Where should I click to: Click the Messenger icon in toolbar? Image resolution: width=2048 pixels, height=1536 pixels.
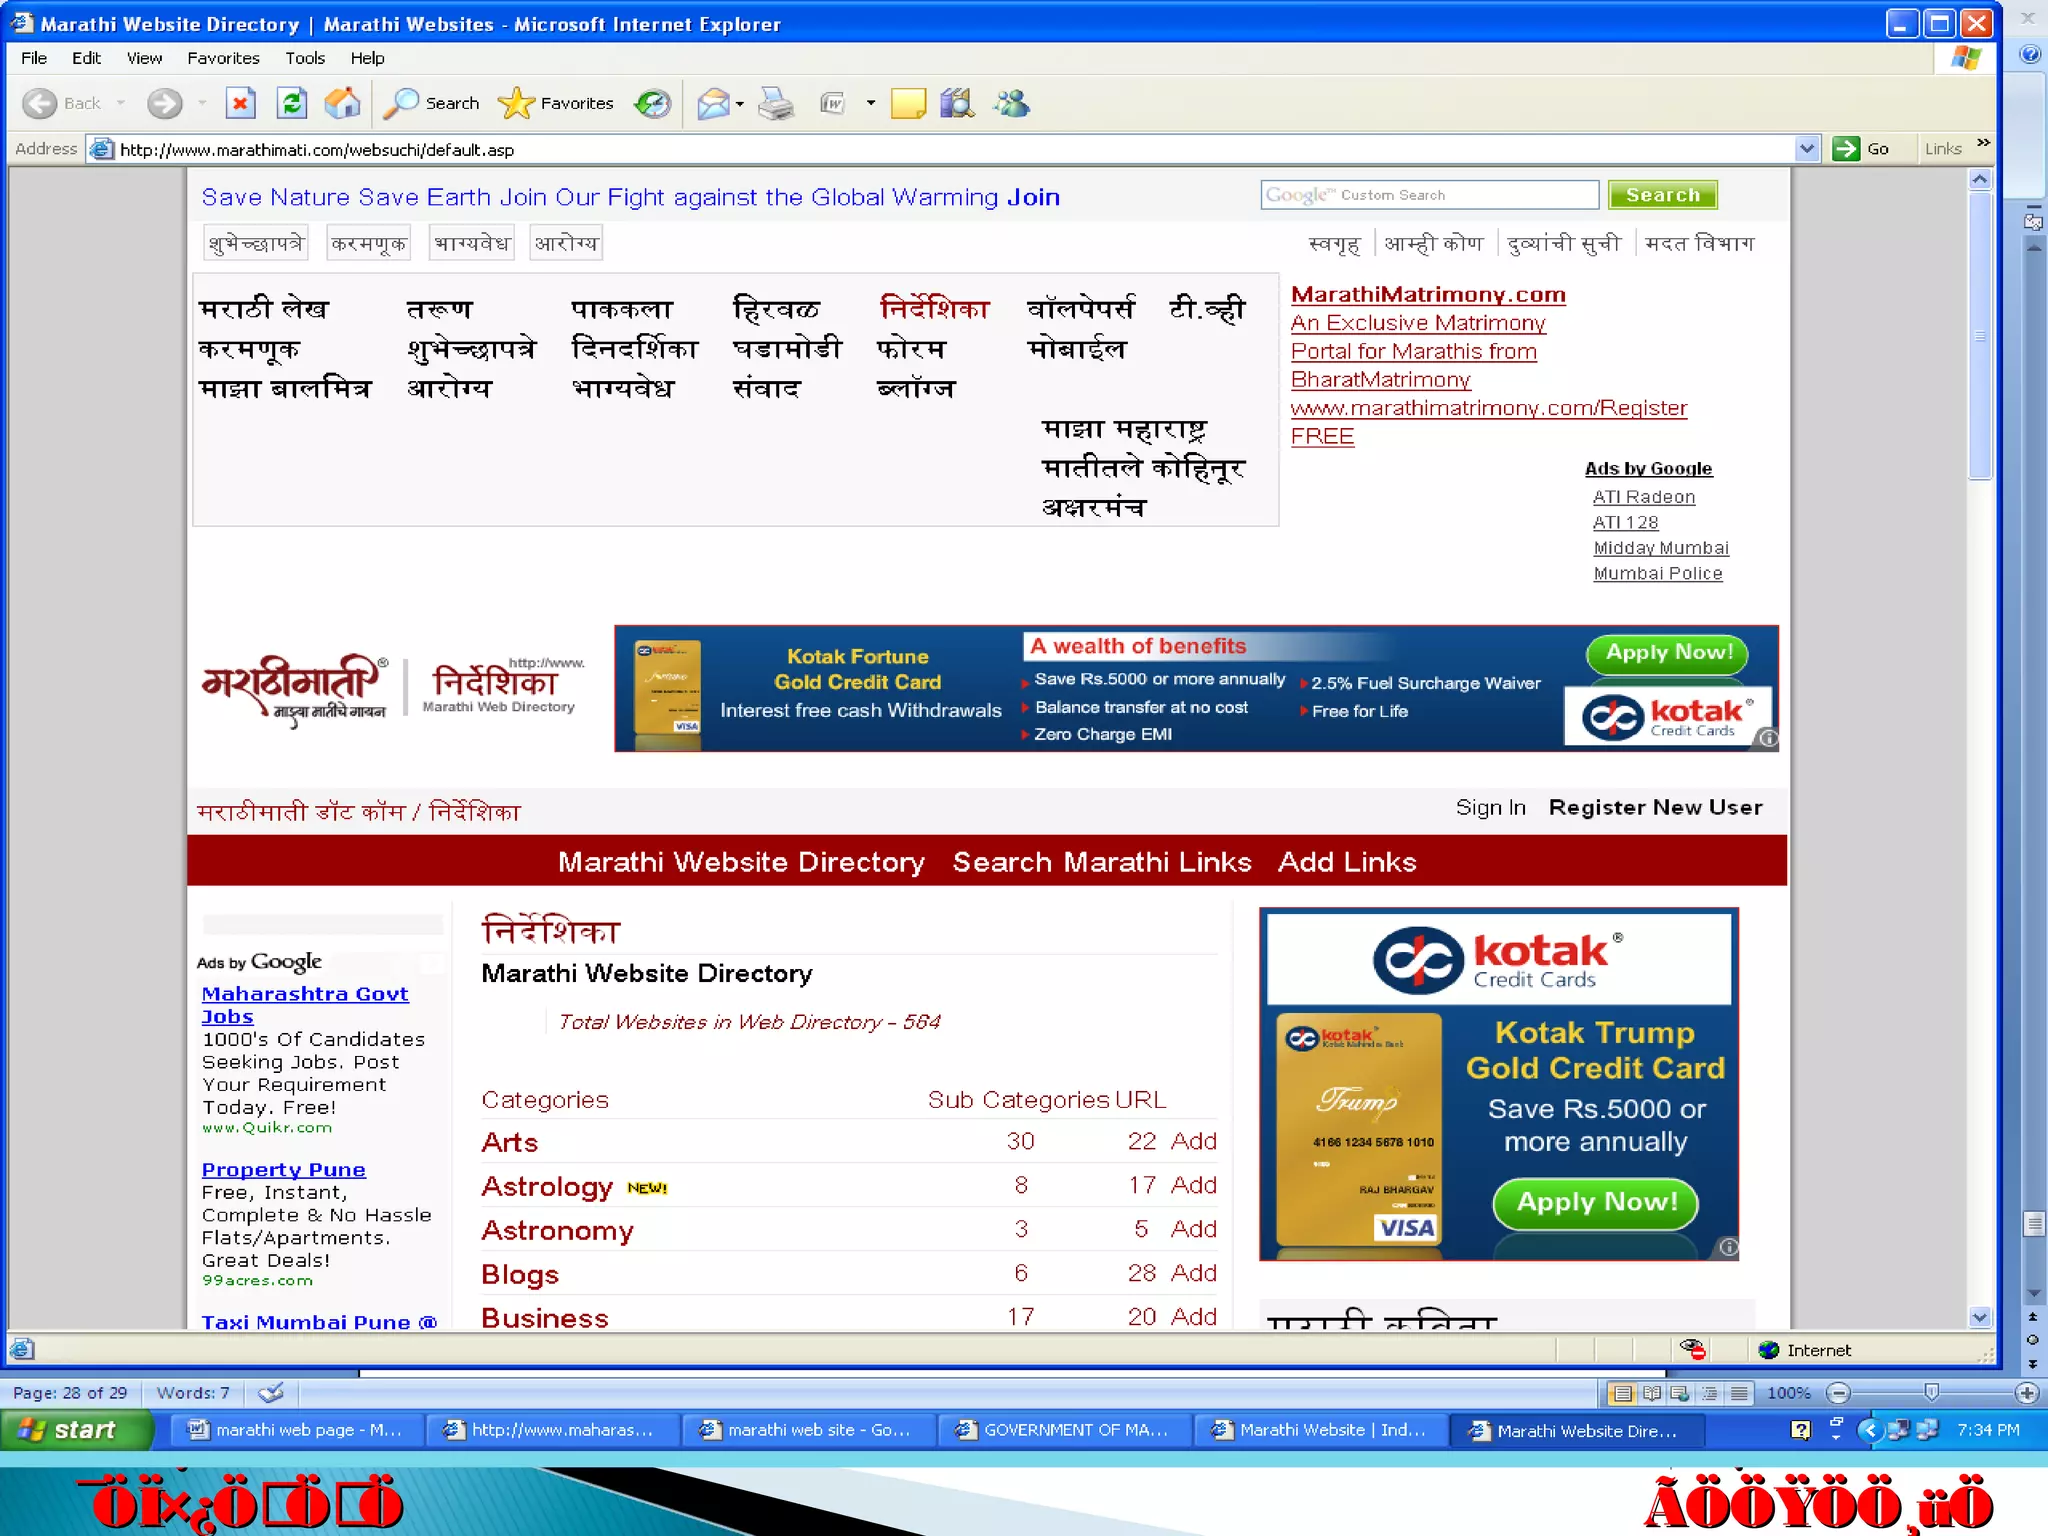[x=1011, y=103]
